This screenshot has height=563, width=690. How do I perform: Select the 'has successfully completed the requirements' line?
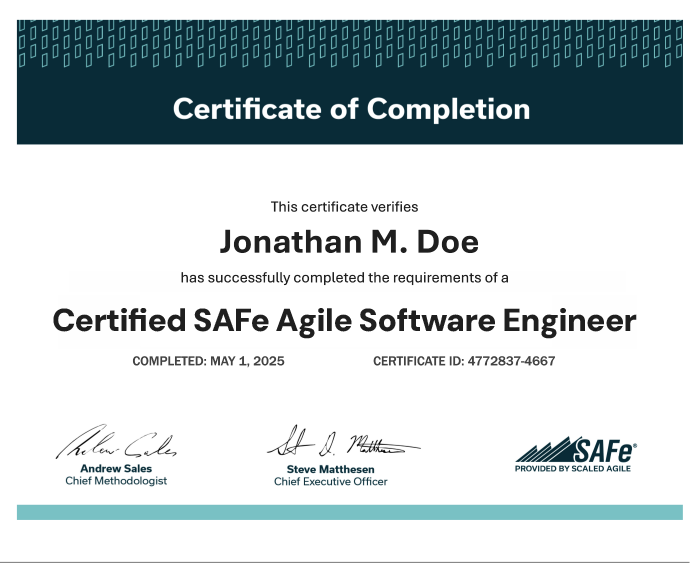[x=344, y=277]
